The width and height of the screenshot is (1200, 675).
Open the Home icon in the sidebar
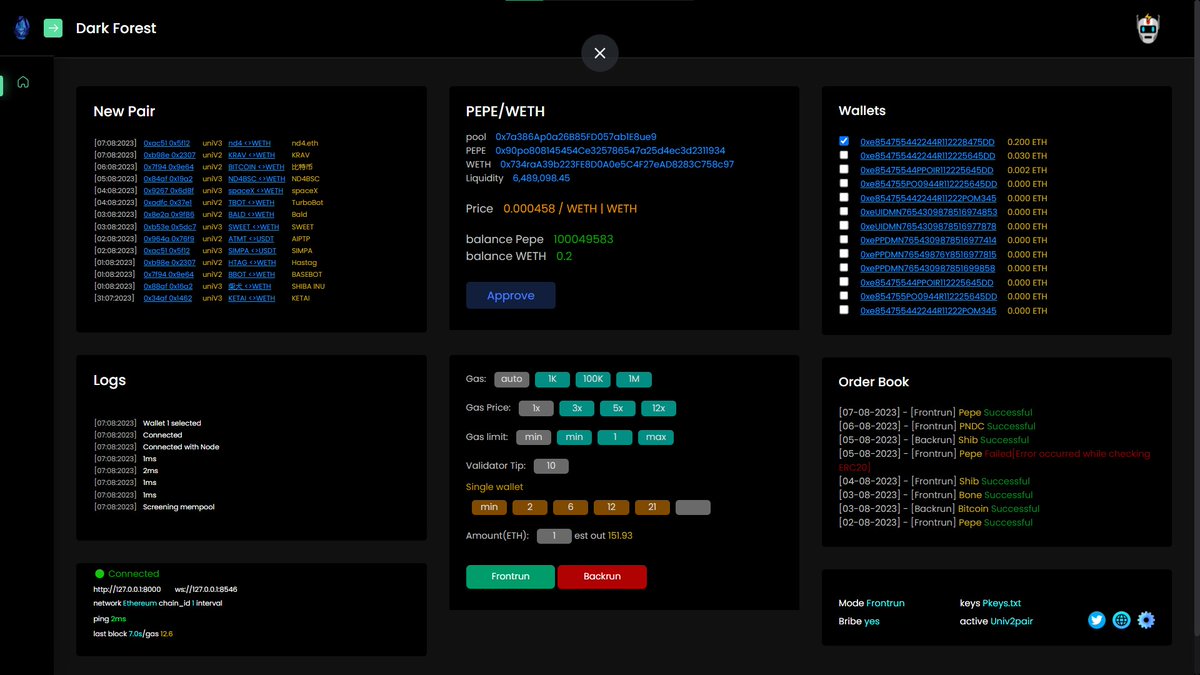pos(23,82)
